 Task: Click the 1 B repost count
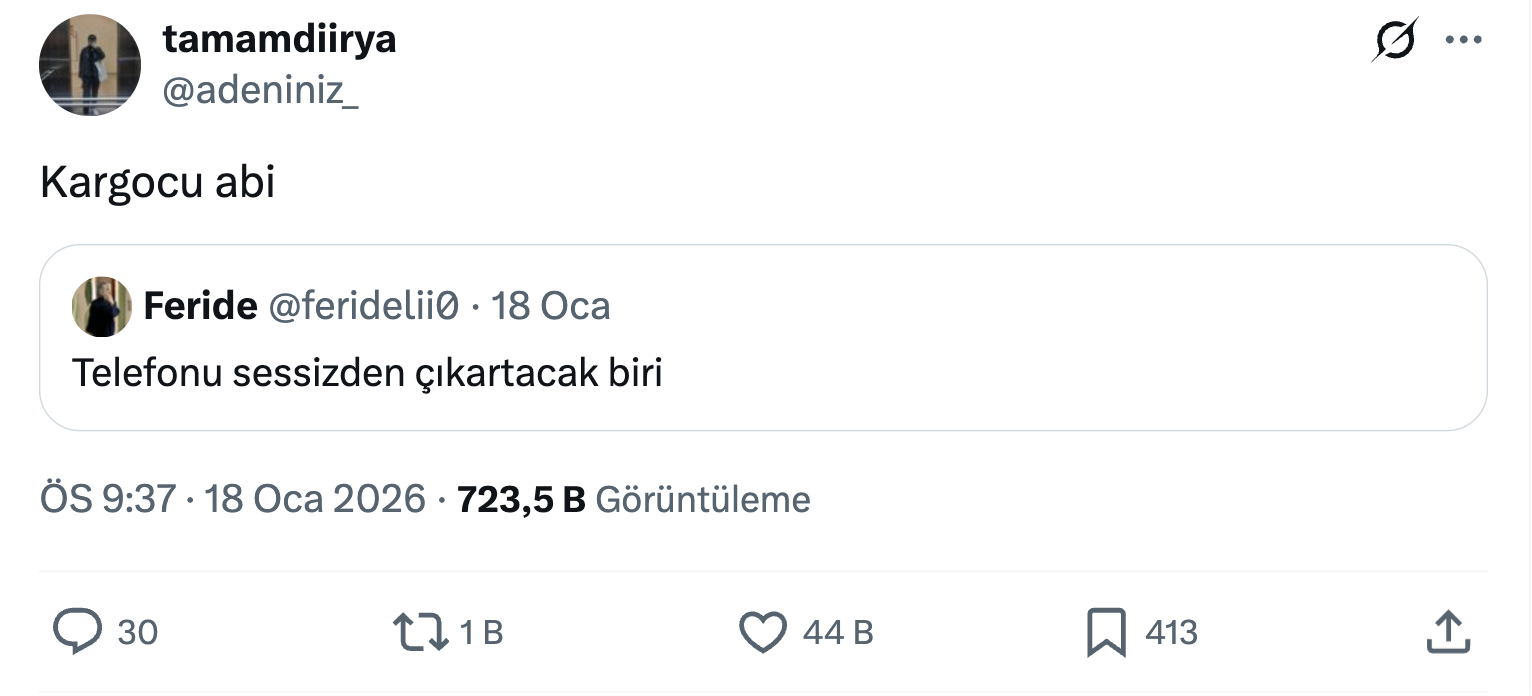tap(480, 631)
